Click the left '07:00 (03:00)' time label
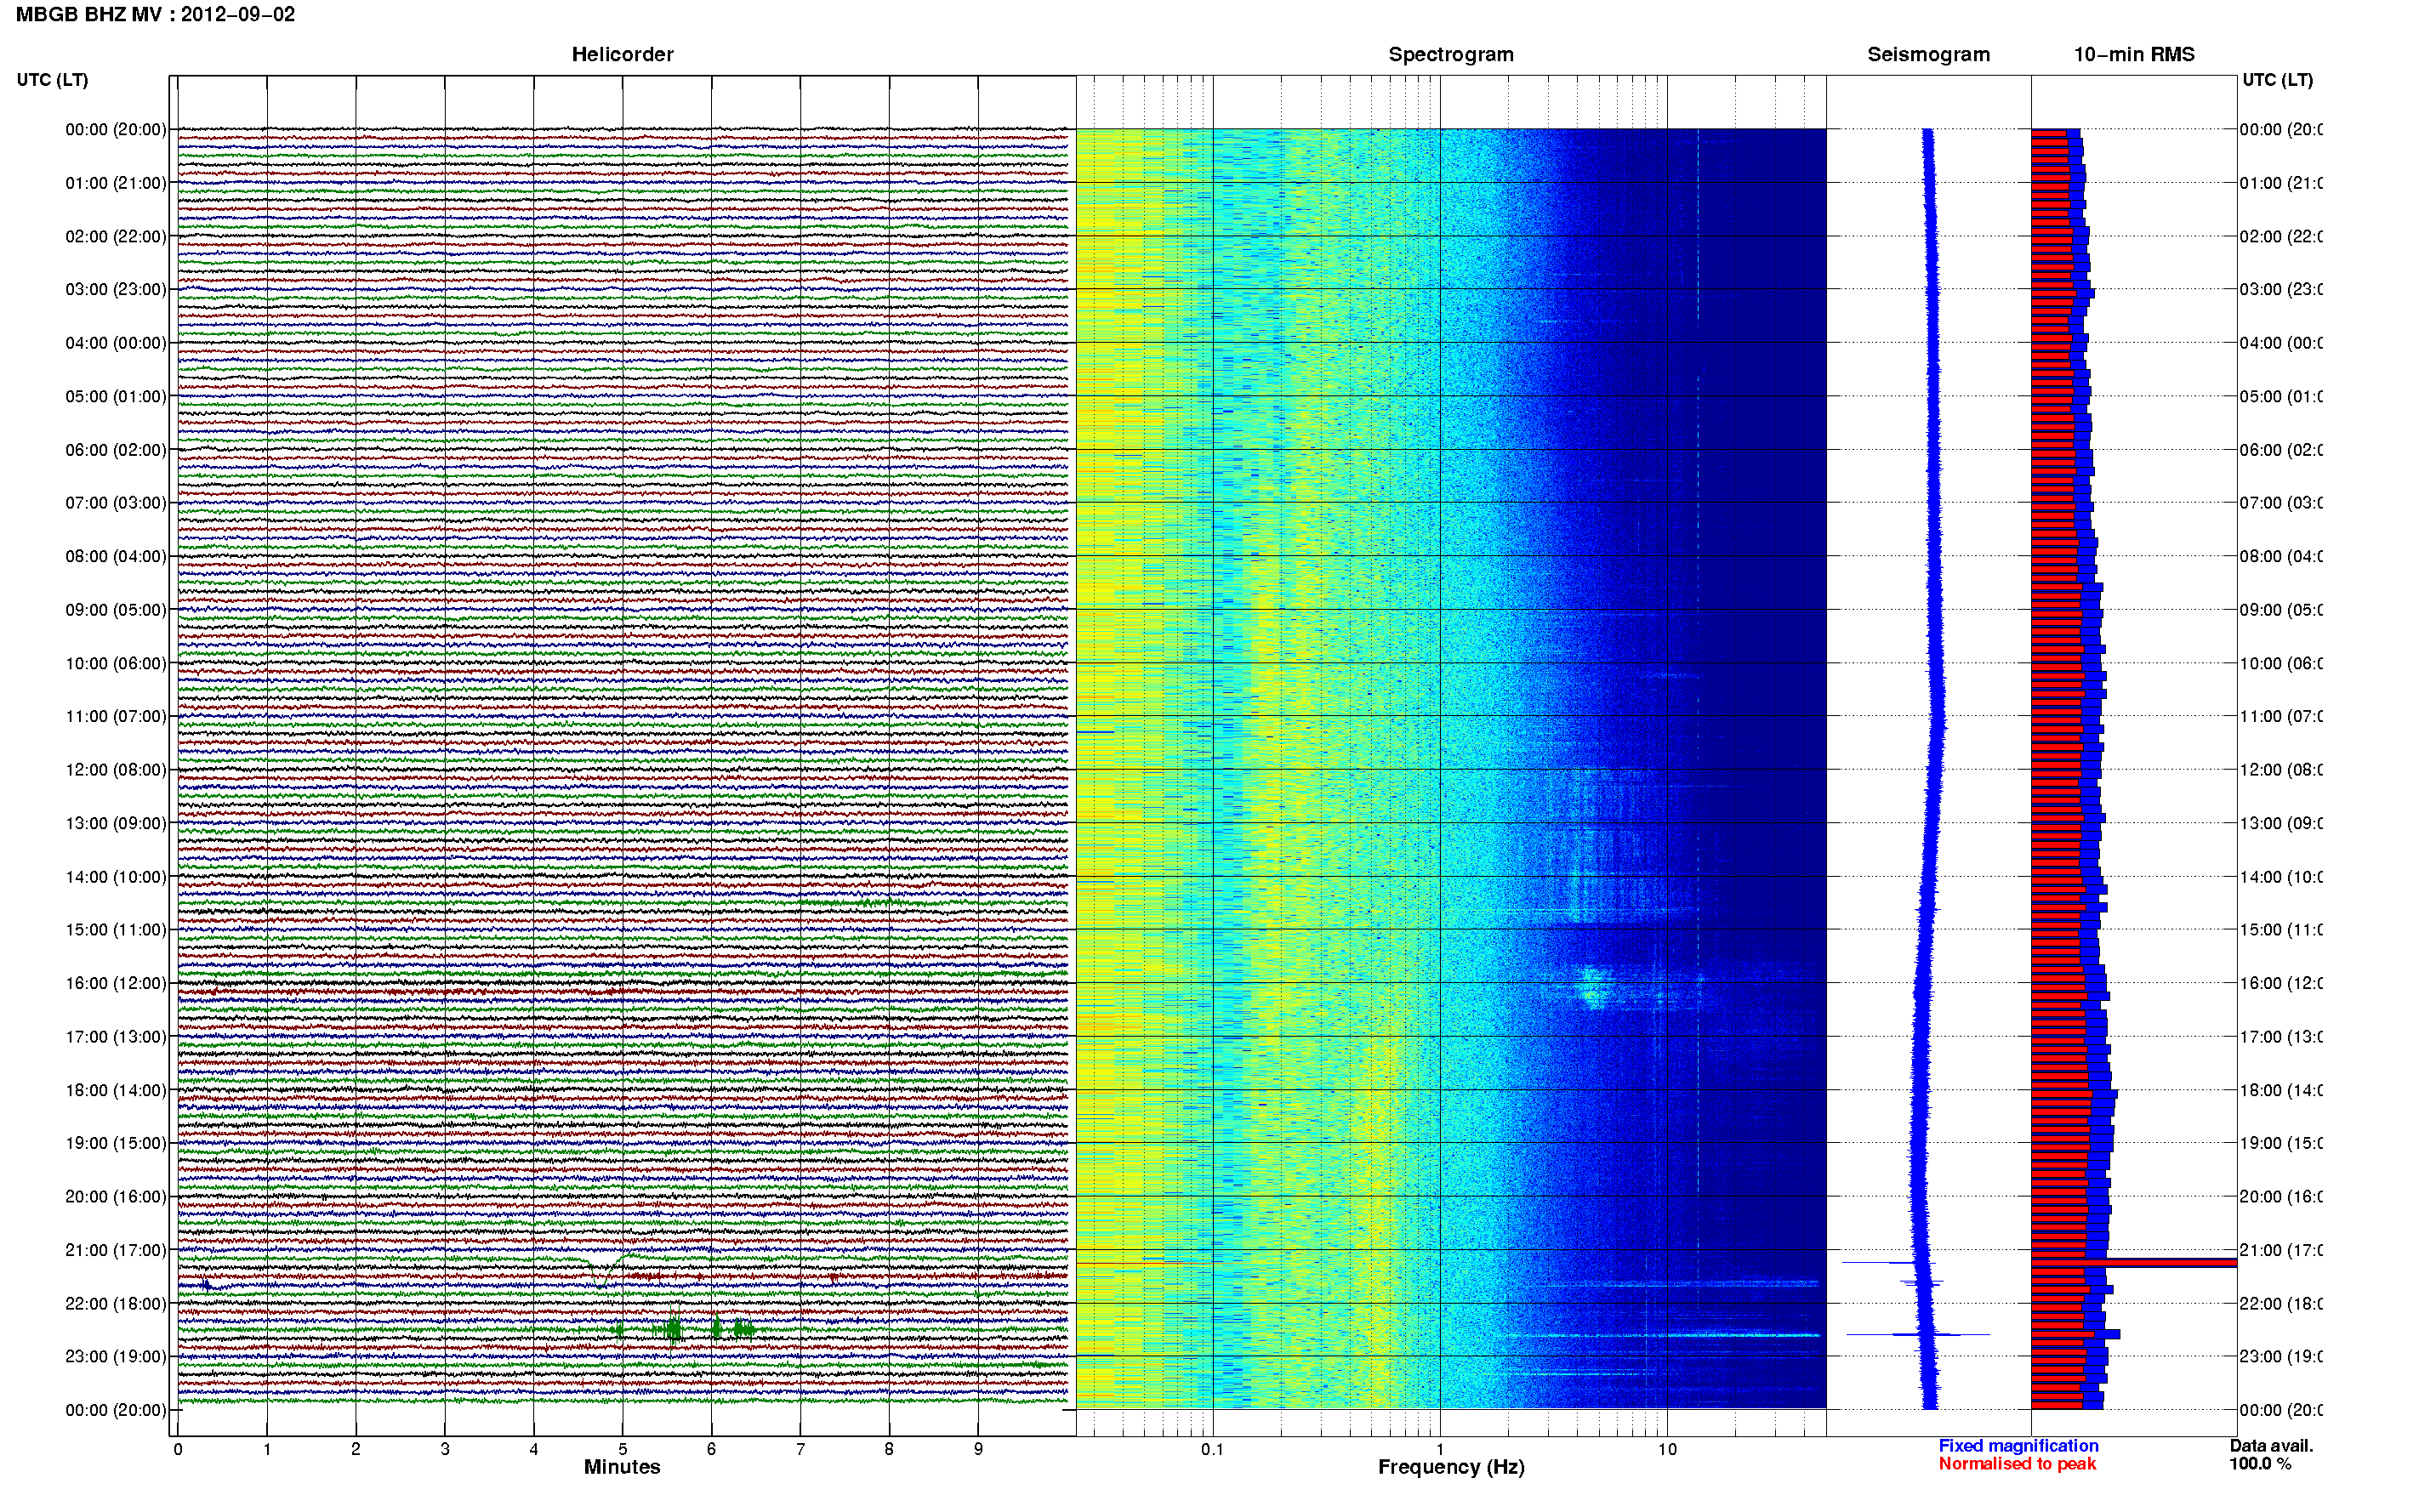Screen dimensions: 2419x1512 point(116,502)
